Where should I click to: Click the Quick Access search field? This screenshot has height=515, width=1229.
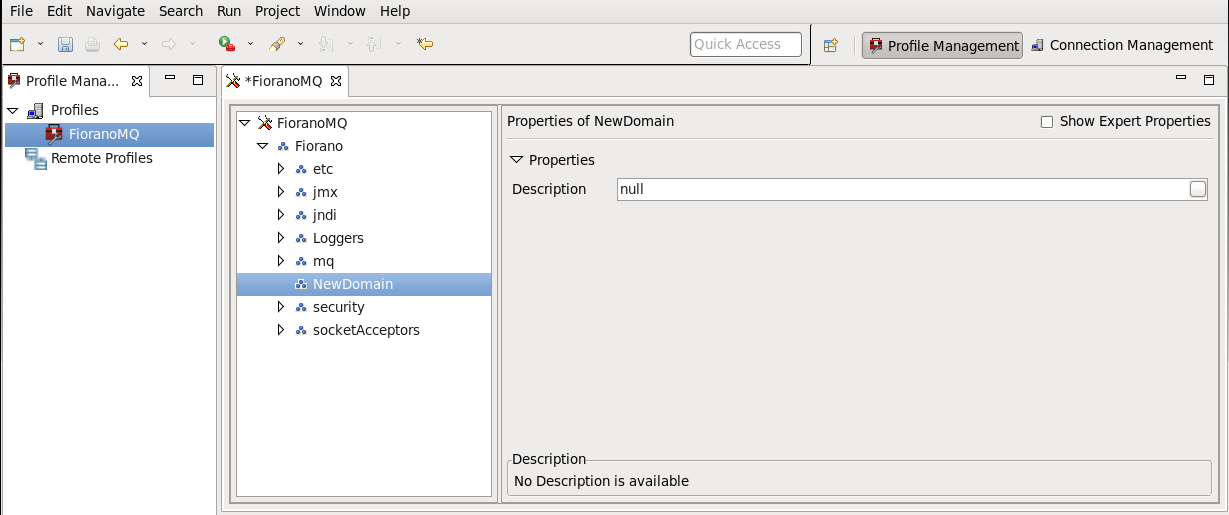[x=746, y=44]
